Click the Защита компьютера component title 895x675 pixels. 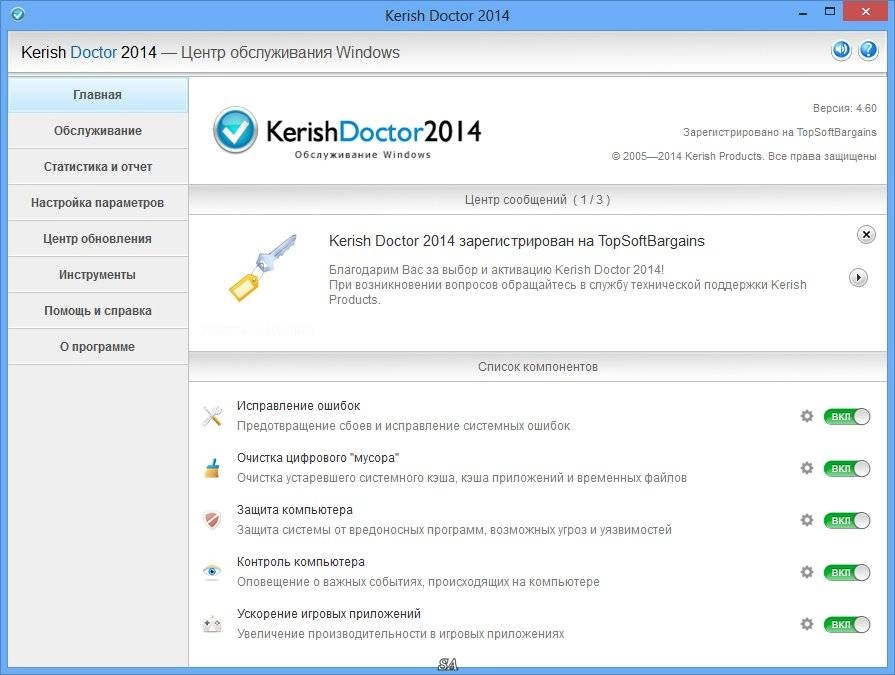295,510
